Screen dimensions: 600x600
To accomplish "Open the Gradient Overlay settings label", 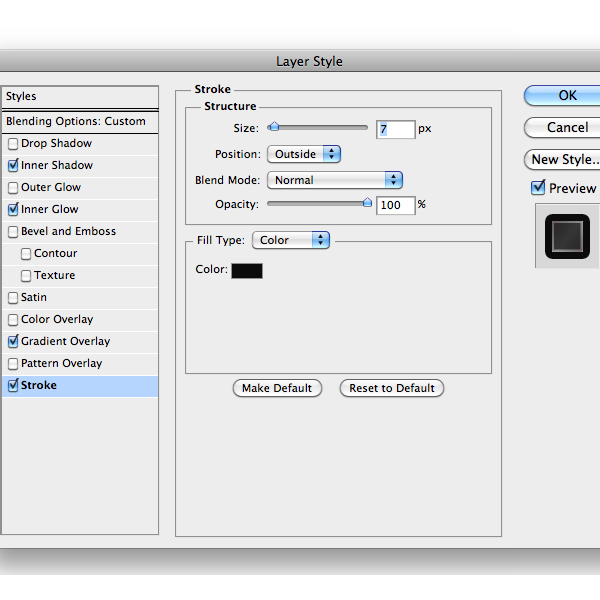I will (x=65, y=341).
